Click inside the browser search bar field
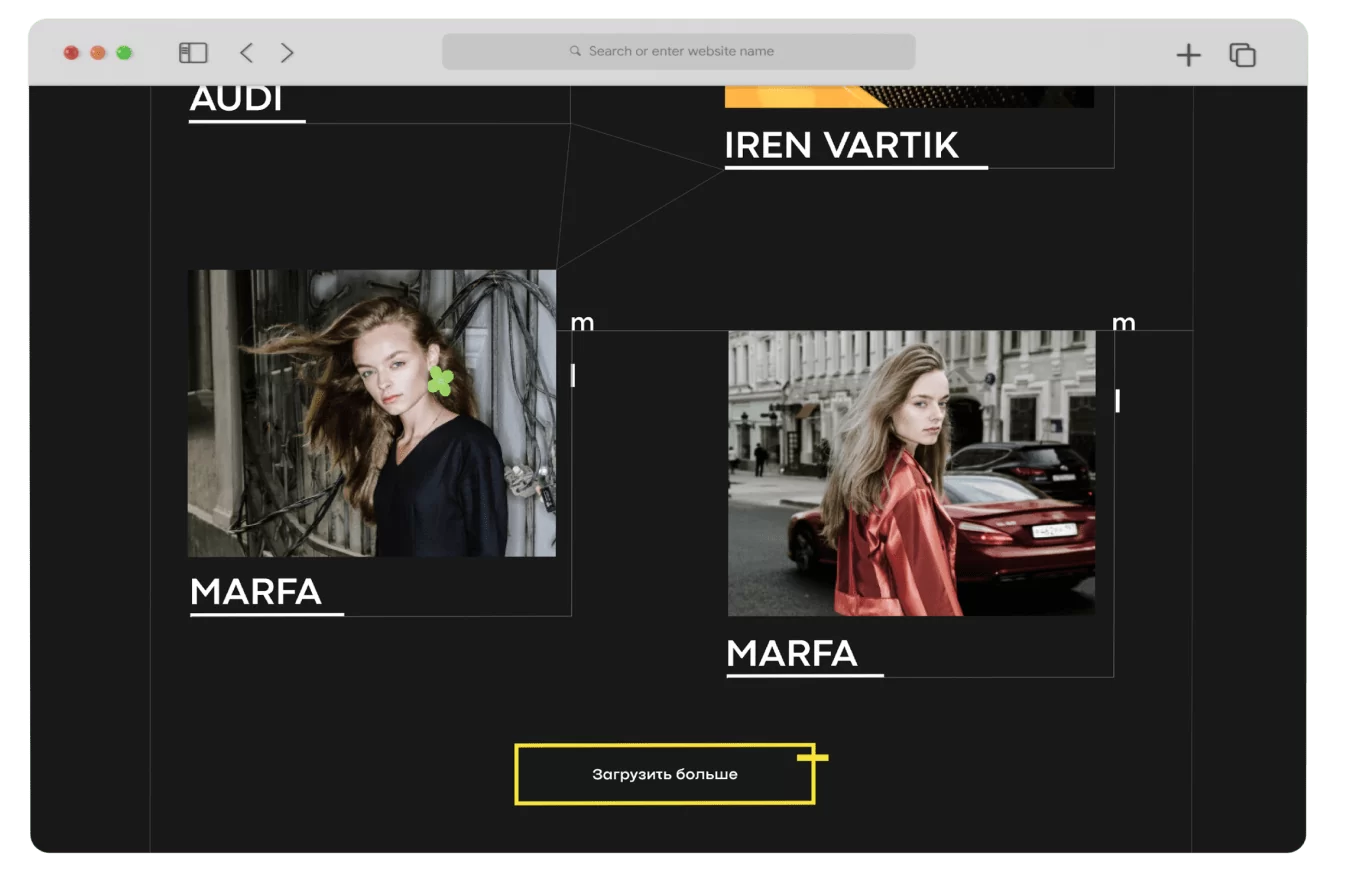This screenshot has height=876, width=1368. [x=679, y=50]
